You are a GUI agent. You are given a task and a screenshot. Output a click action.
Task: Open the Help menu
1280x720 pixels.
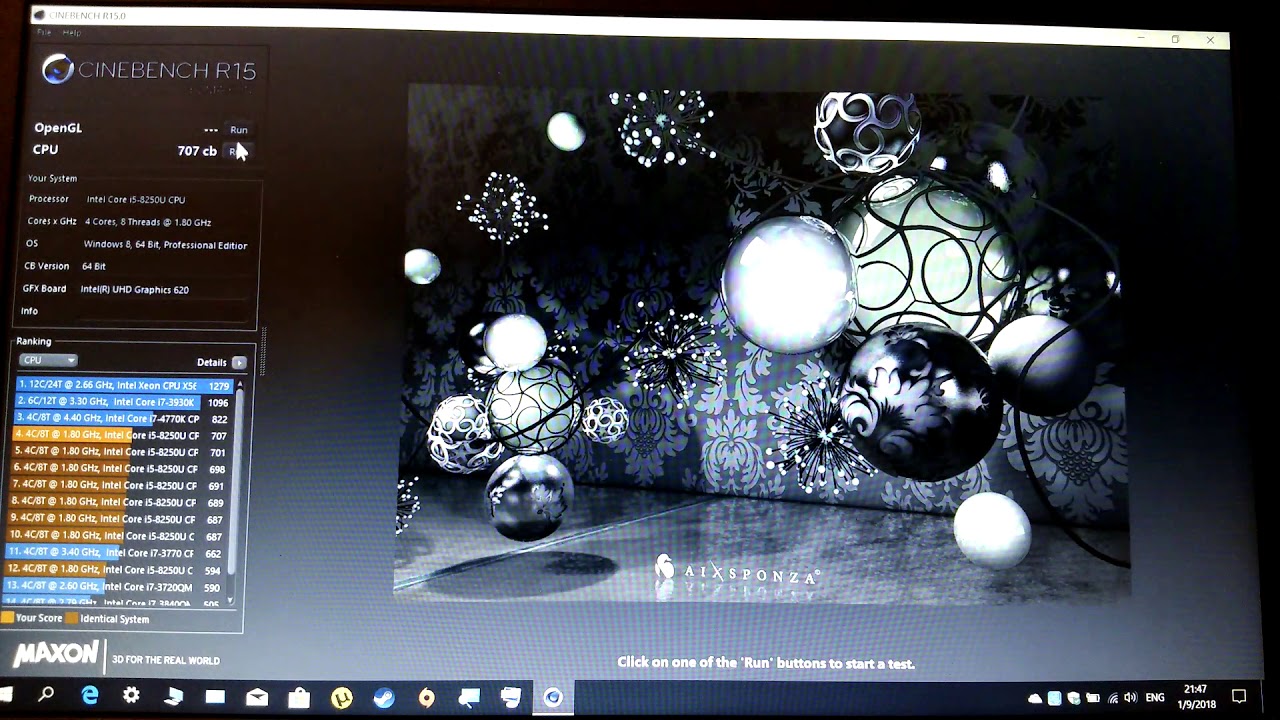(x=72, y=32)
